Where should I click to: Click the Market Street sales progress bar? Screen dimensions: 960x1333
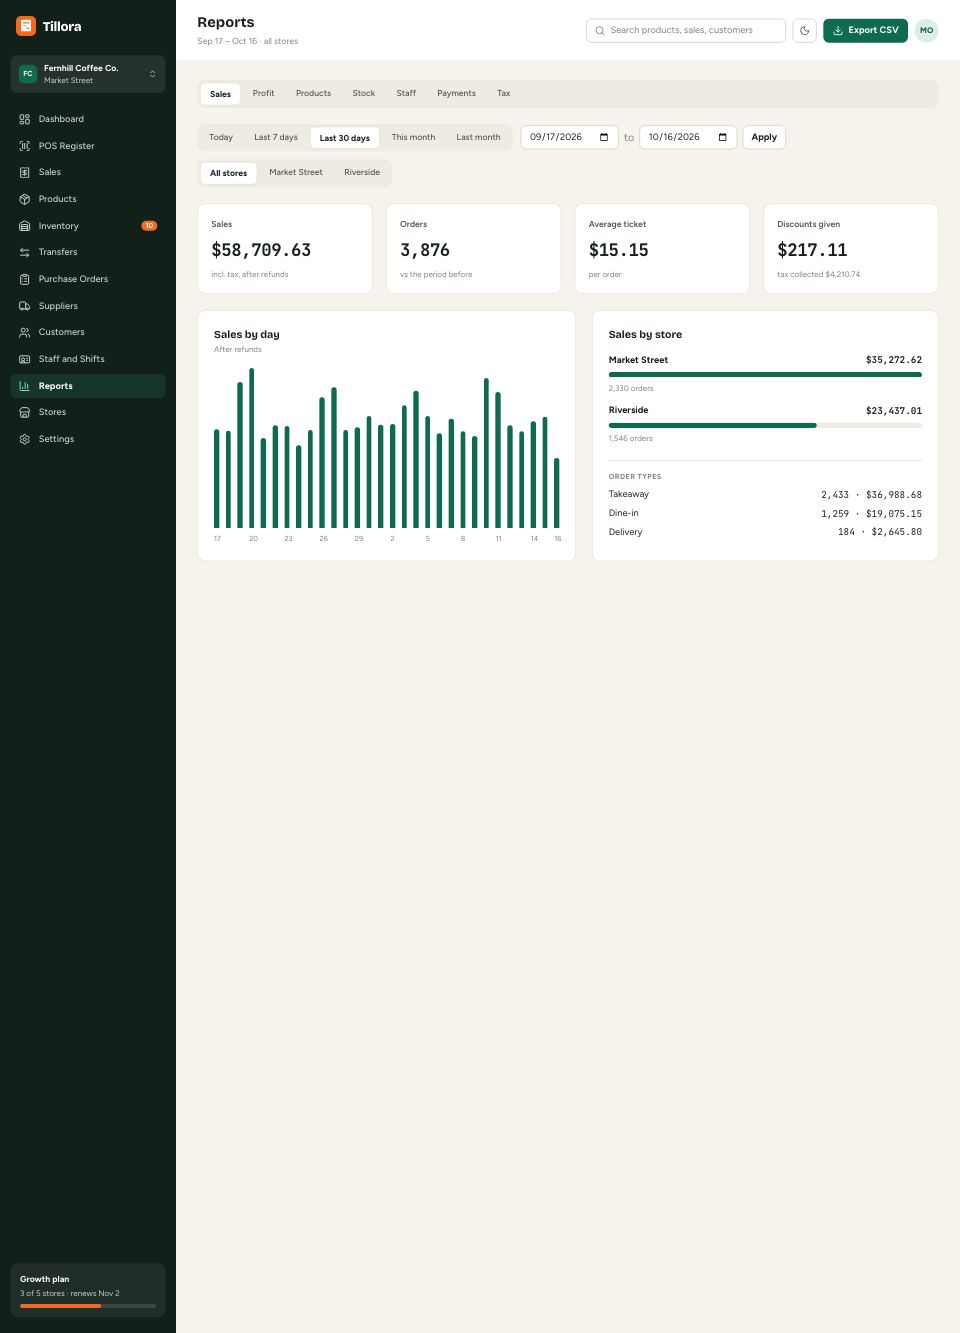(765, 375)
